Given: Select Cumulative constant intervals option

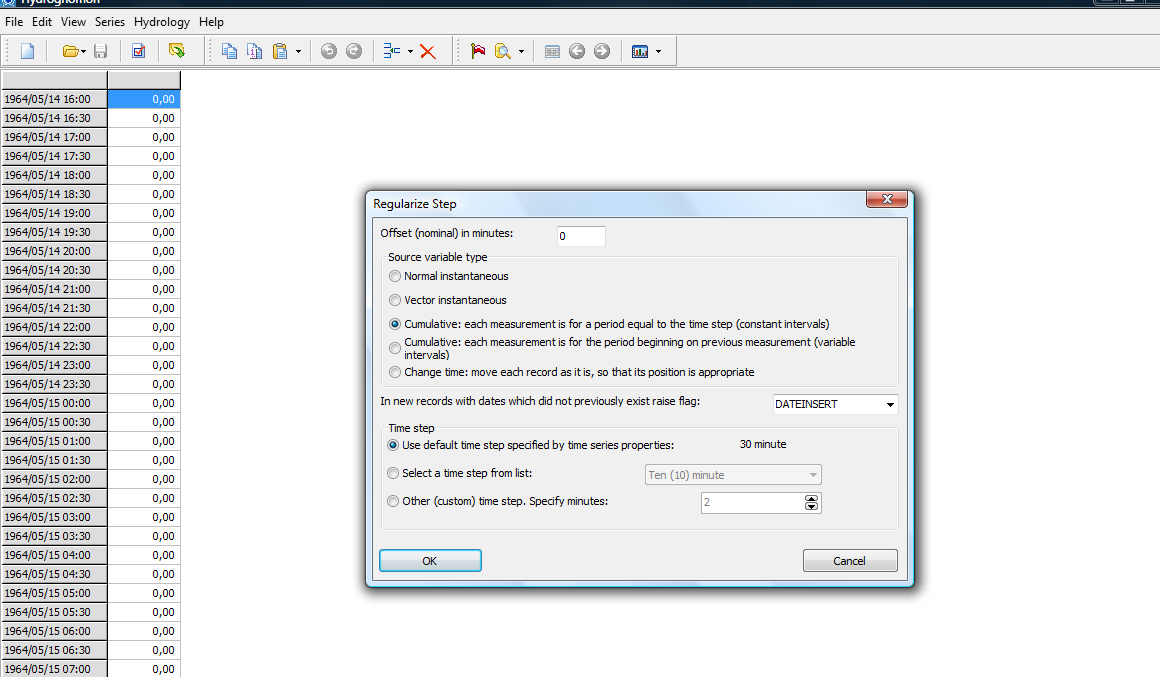Looking at the screenshot, I should coord(395,324).
